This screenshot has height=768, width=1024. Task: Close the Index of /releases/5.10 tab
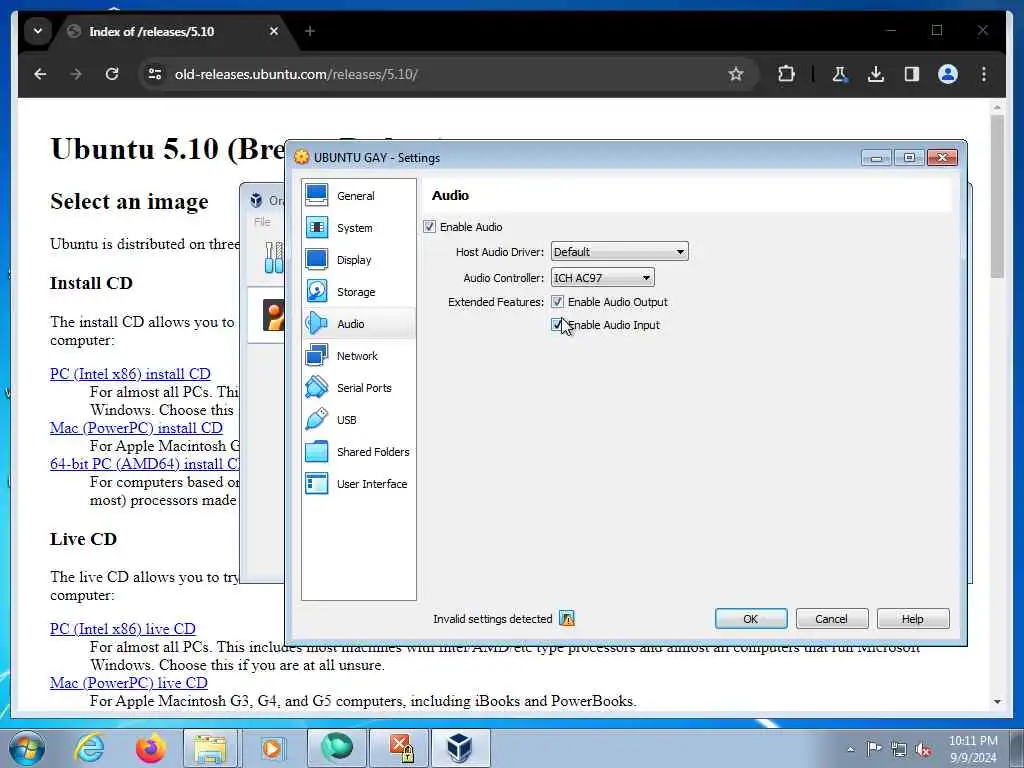click(x=274, y=31)
